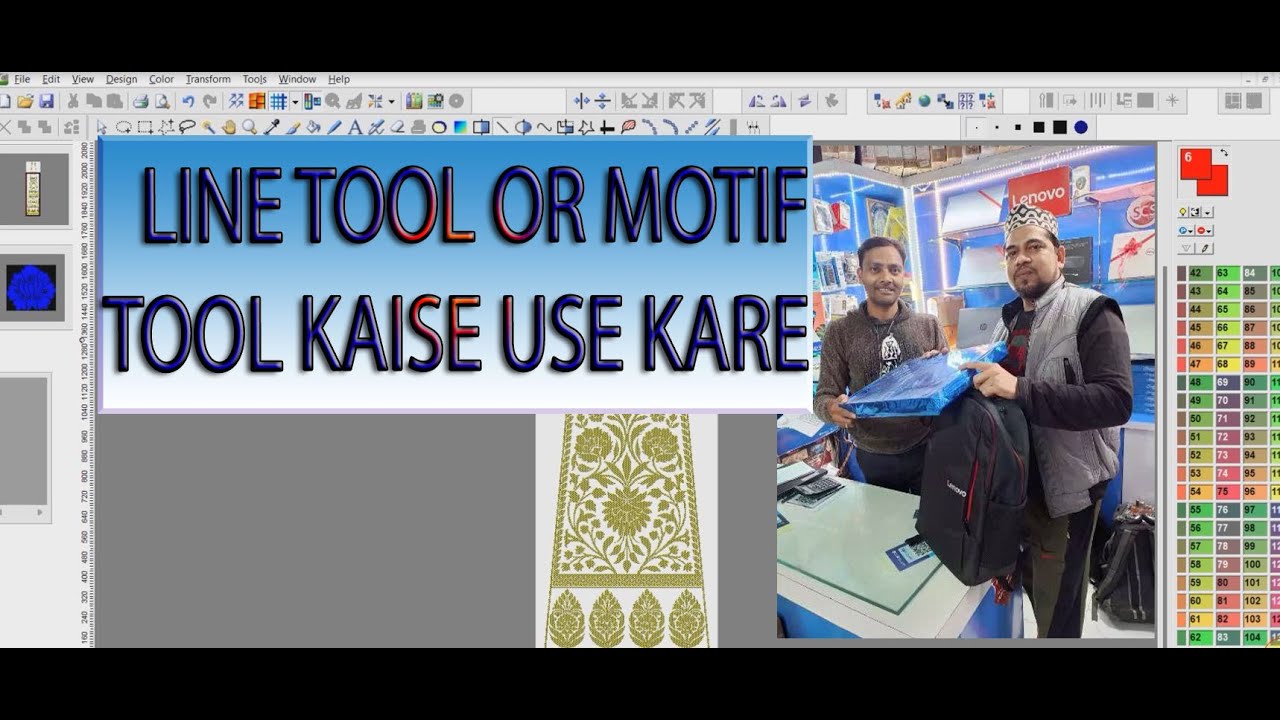Viewport: 1280px width, 720px height.
Task: Select the eraser tool
Action: [397, 127]
